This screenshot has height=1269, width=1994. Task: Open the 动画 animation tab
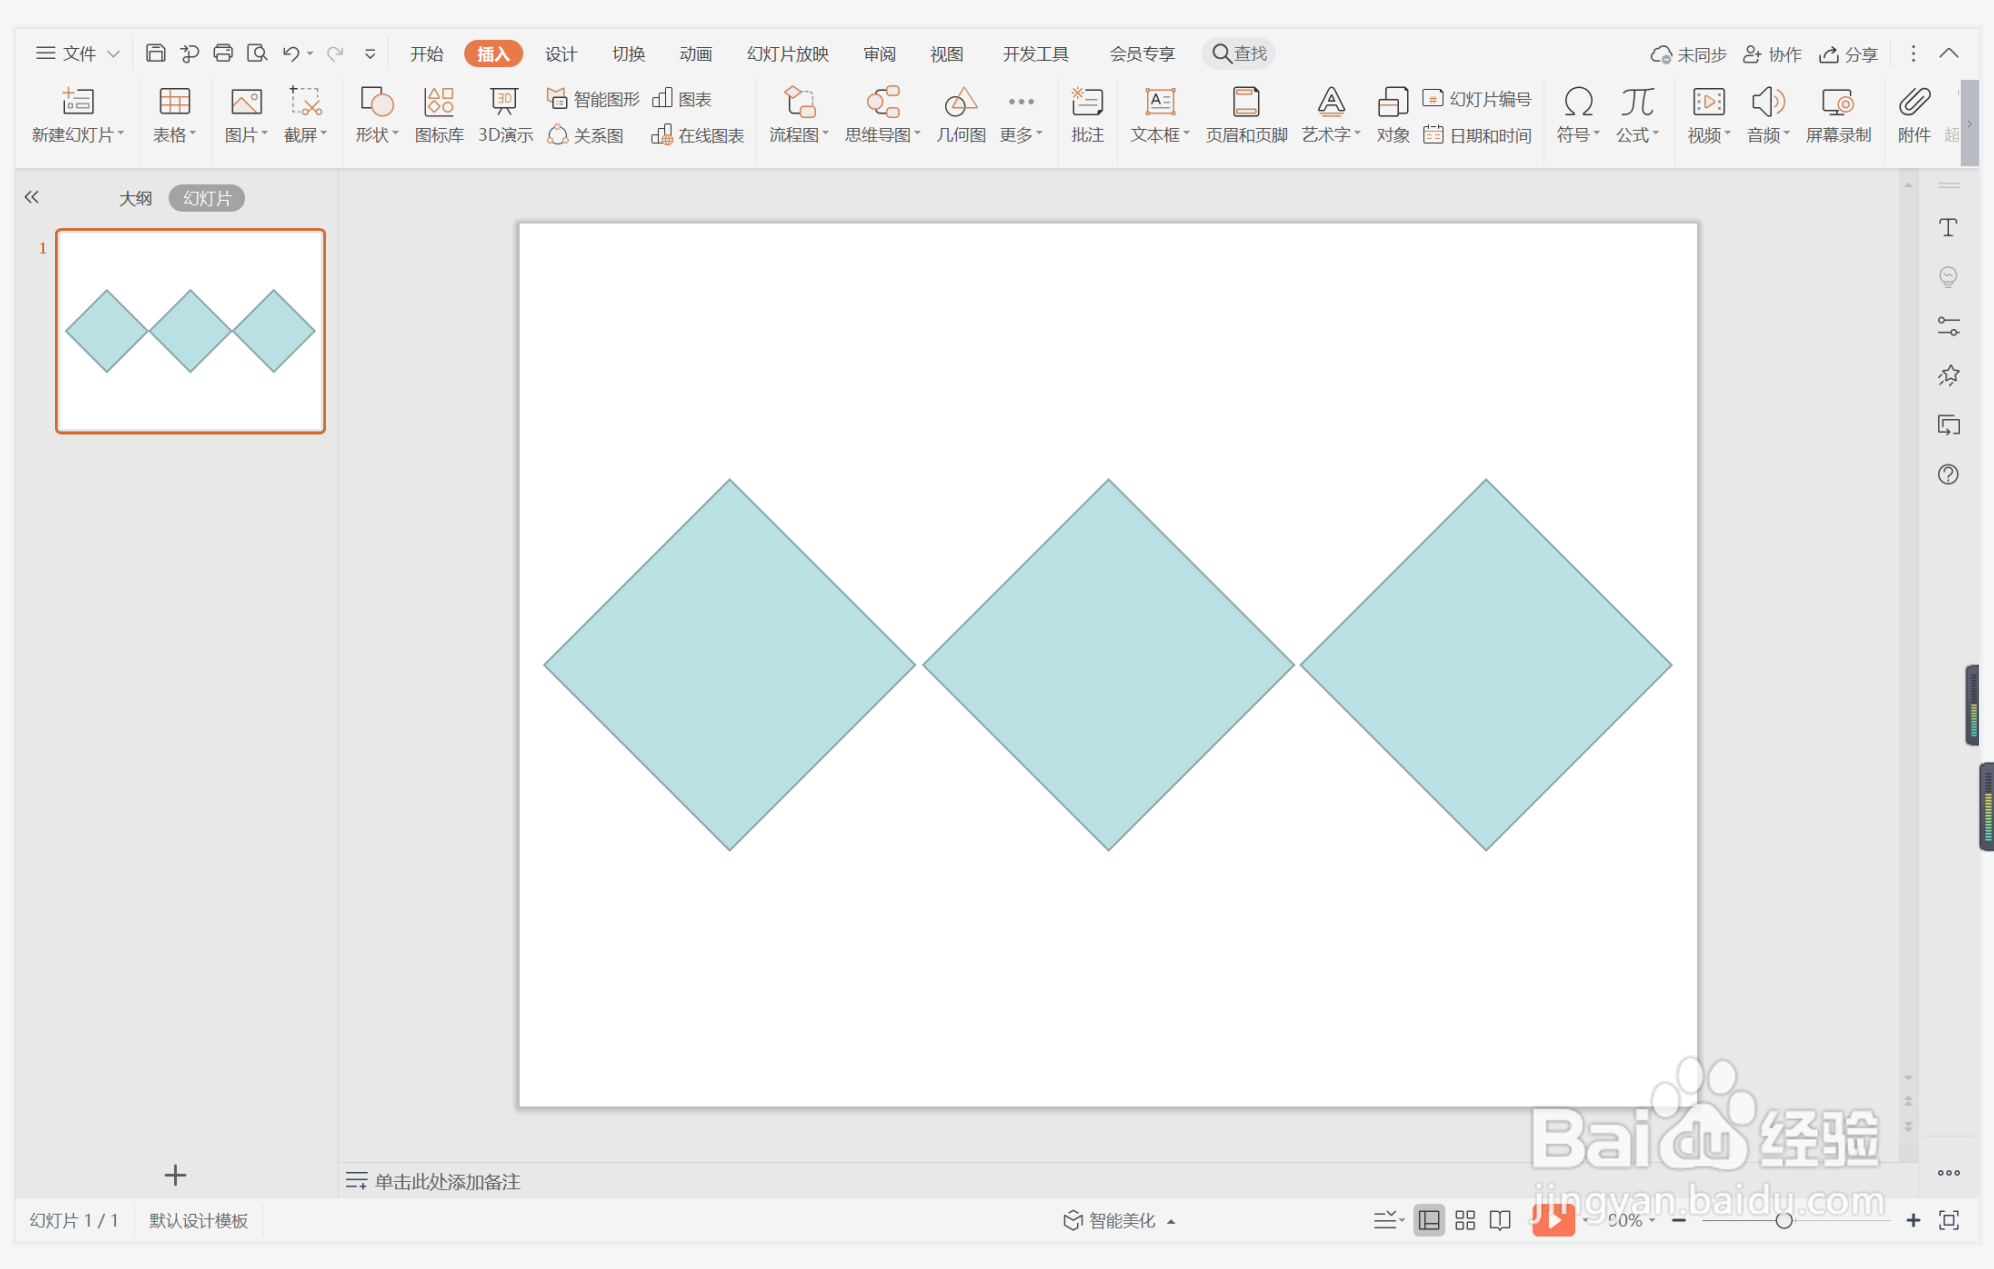[695, 54]
